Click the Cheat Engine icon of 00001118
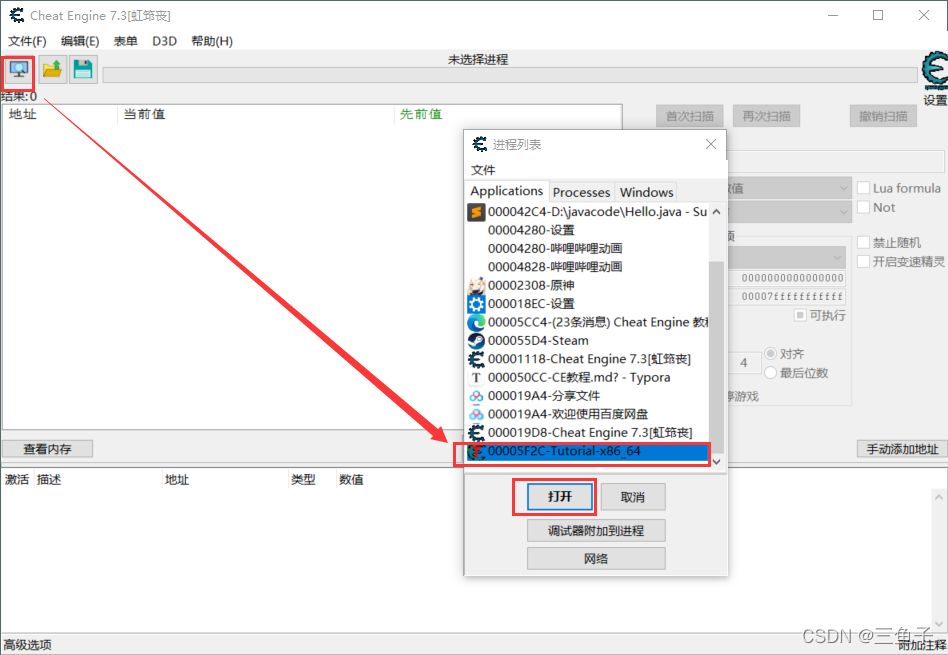The width and height of the screenshot is (948, 655). pos(476,359)
